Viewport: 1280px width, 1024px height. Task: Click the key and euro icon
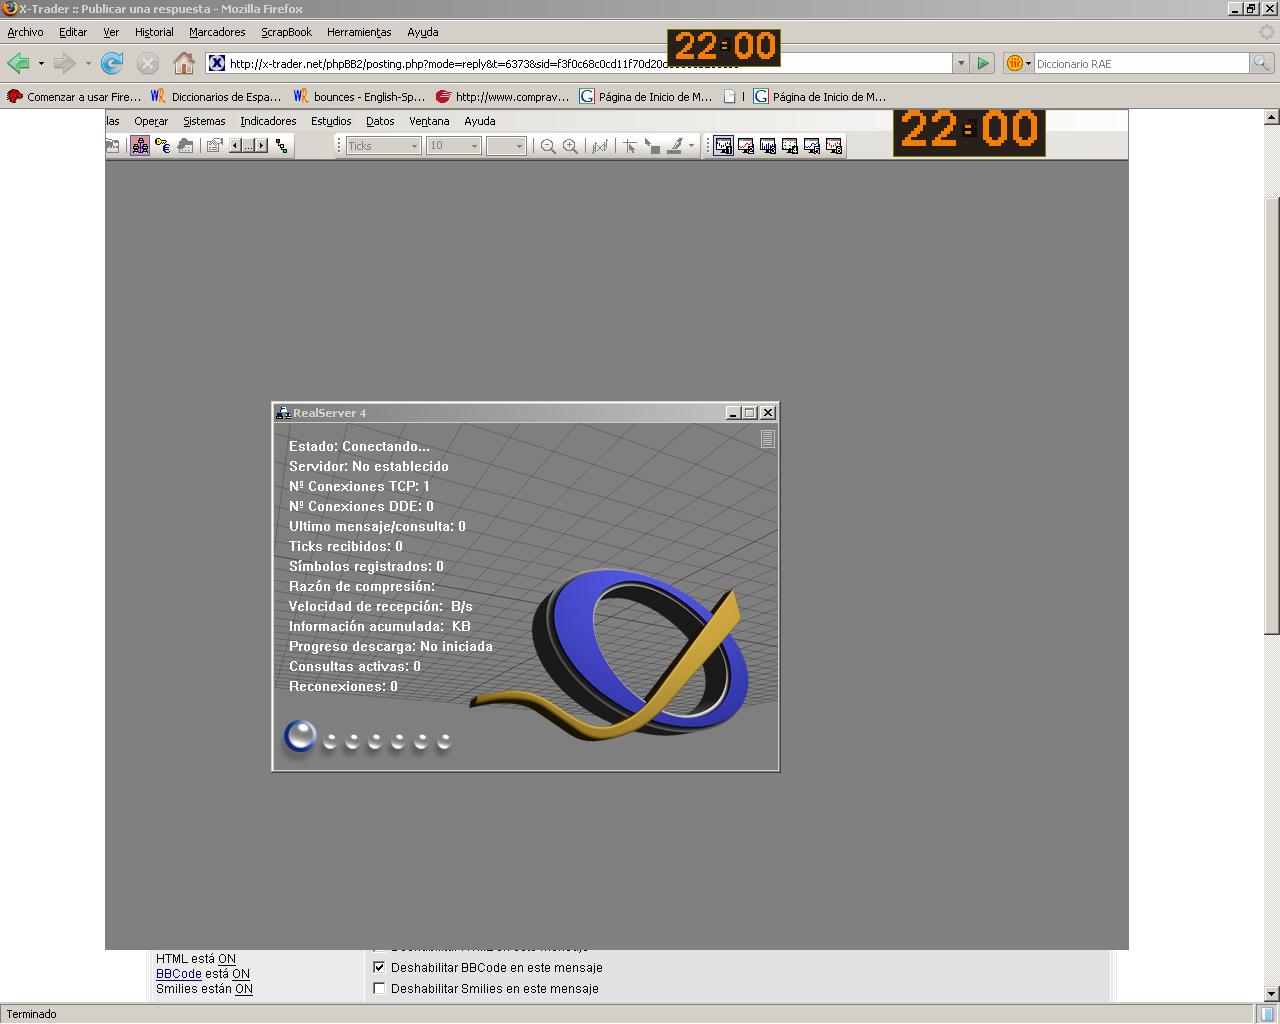tap(162, 146)
